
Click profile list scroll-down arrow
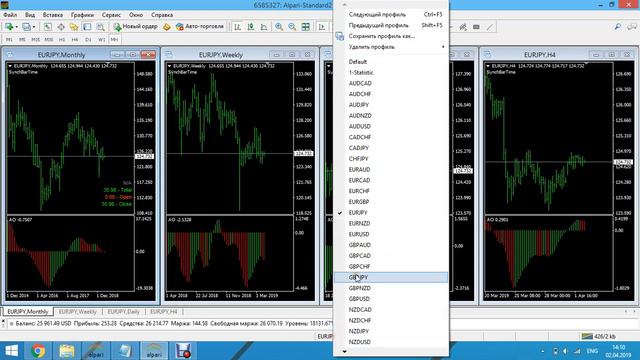(344, 351)
